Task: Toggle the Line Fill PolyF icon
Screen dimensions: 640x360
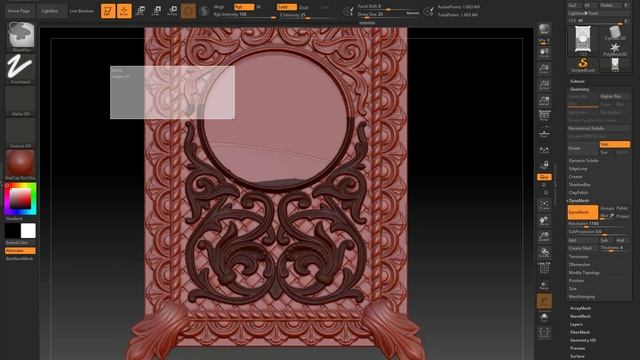Action: pos(544,268)
